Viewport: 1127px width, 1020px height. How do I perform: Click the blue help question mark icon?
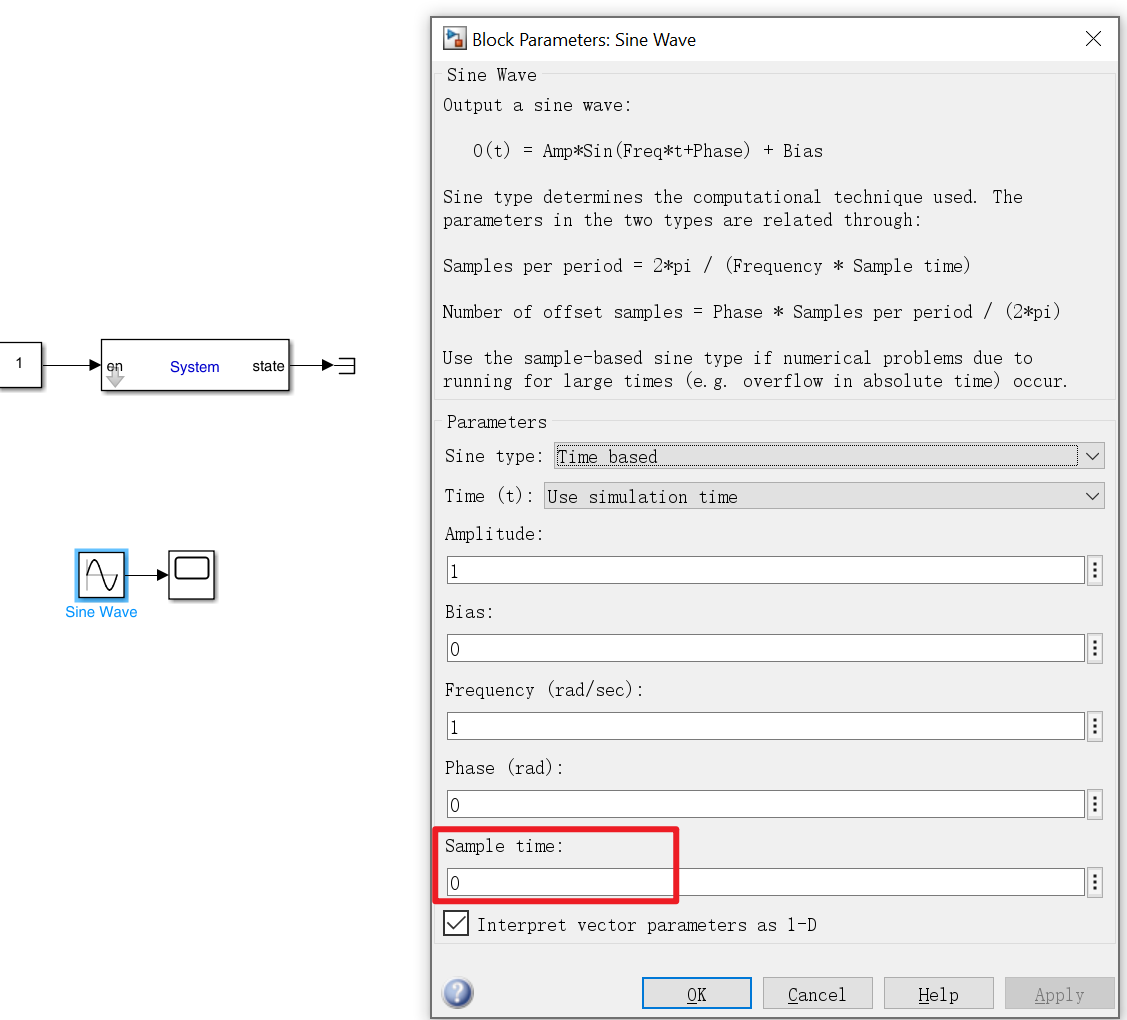(x=458, y=993)
